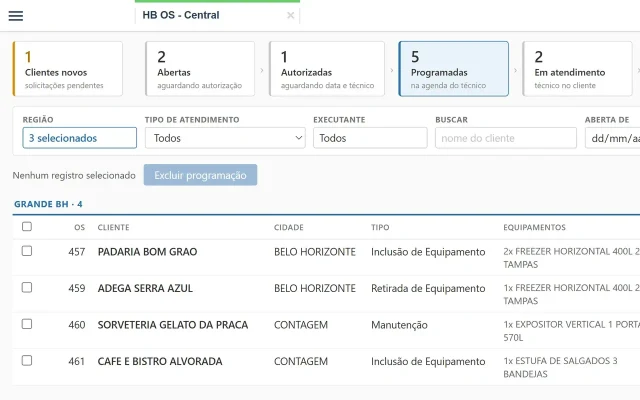Open the Região multi-select showing 3 selecionados
The image size is (640, 400).
pos(80,138)
